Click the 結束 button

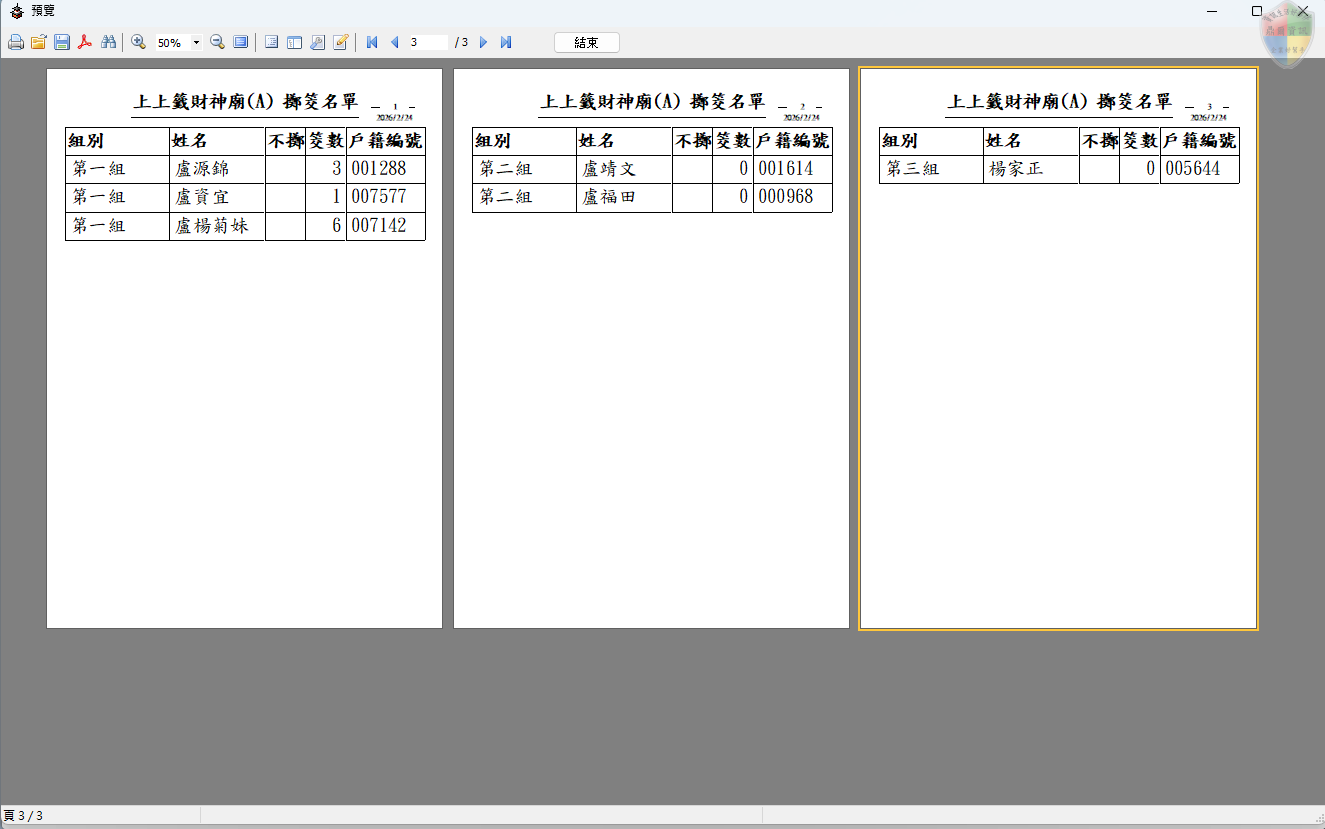pos(586,42)
